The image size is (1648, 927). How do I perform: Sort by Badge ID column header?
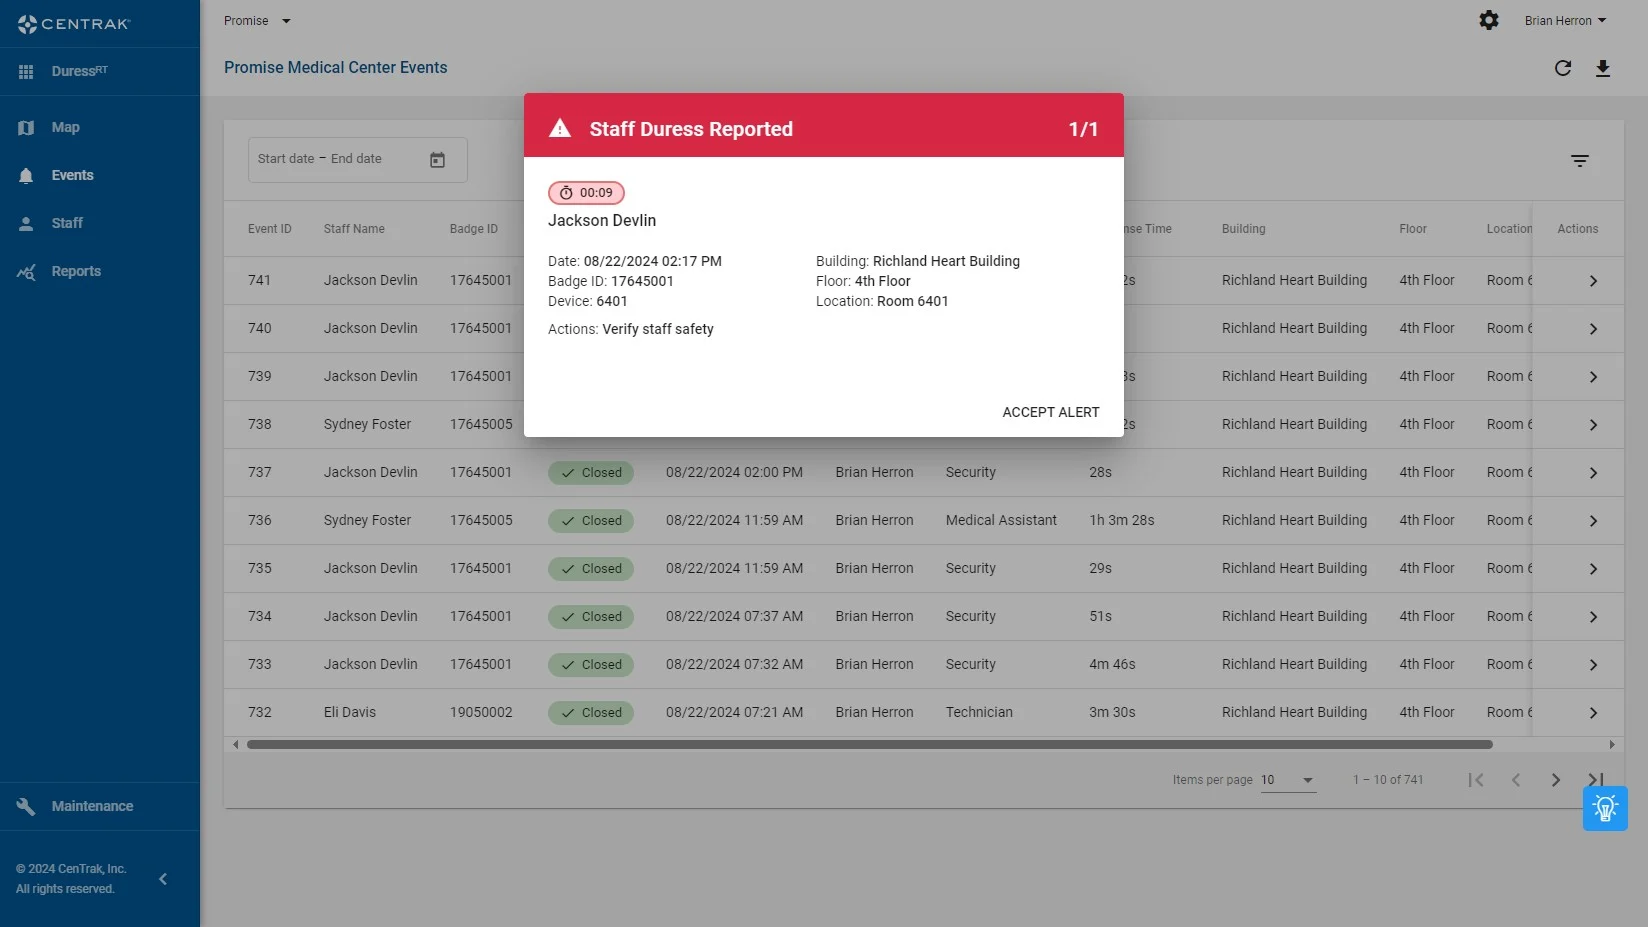point(474,229)
